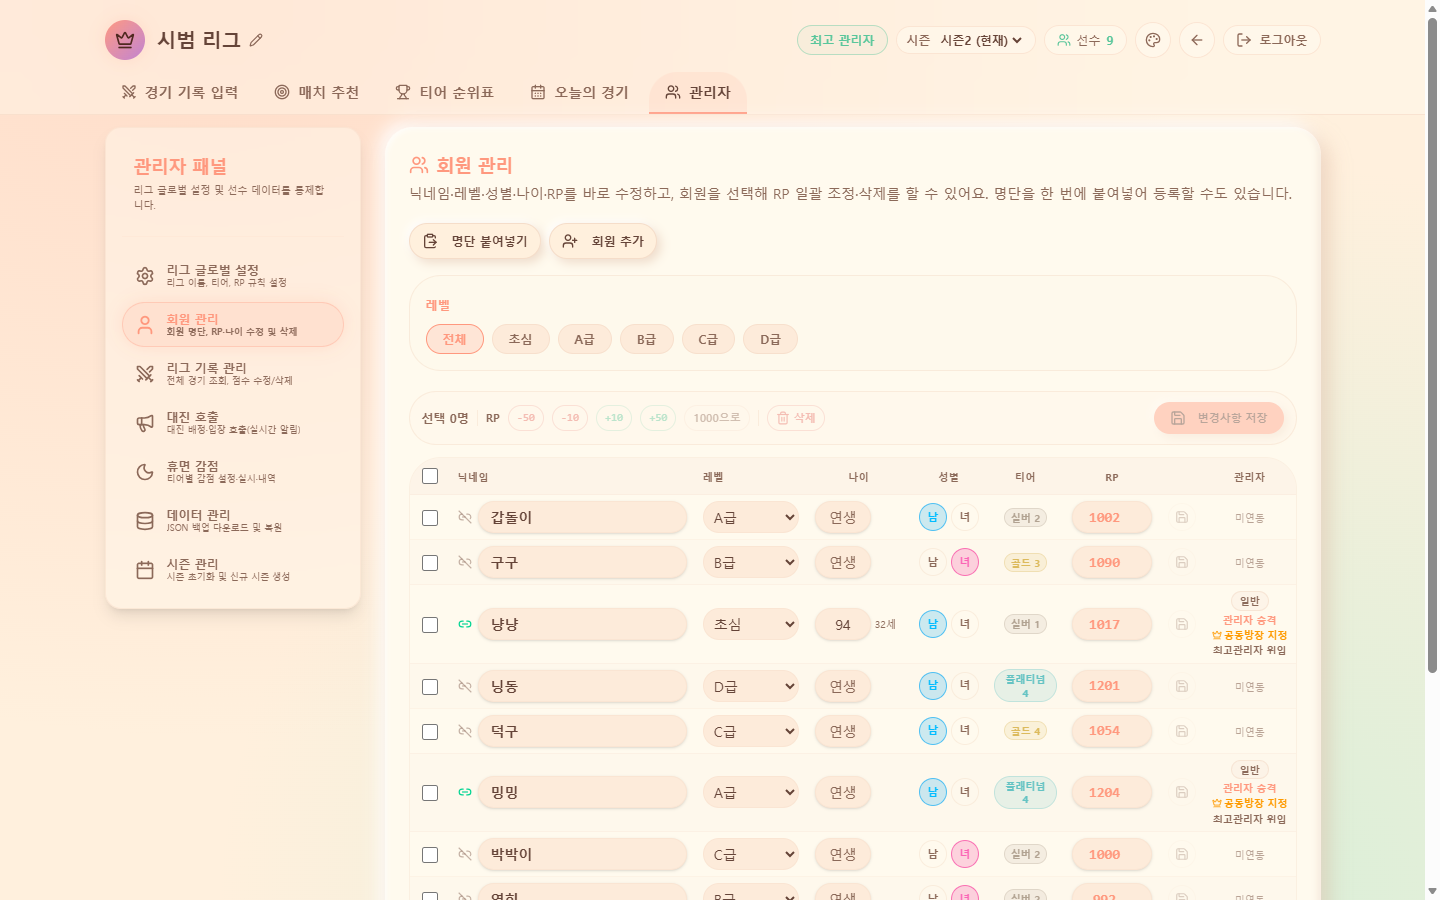Viewport: 1440px width, 900px height.
Task: Check the box for 덕구
Action: 430,732
